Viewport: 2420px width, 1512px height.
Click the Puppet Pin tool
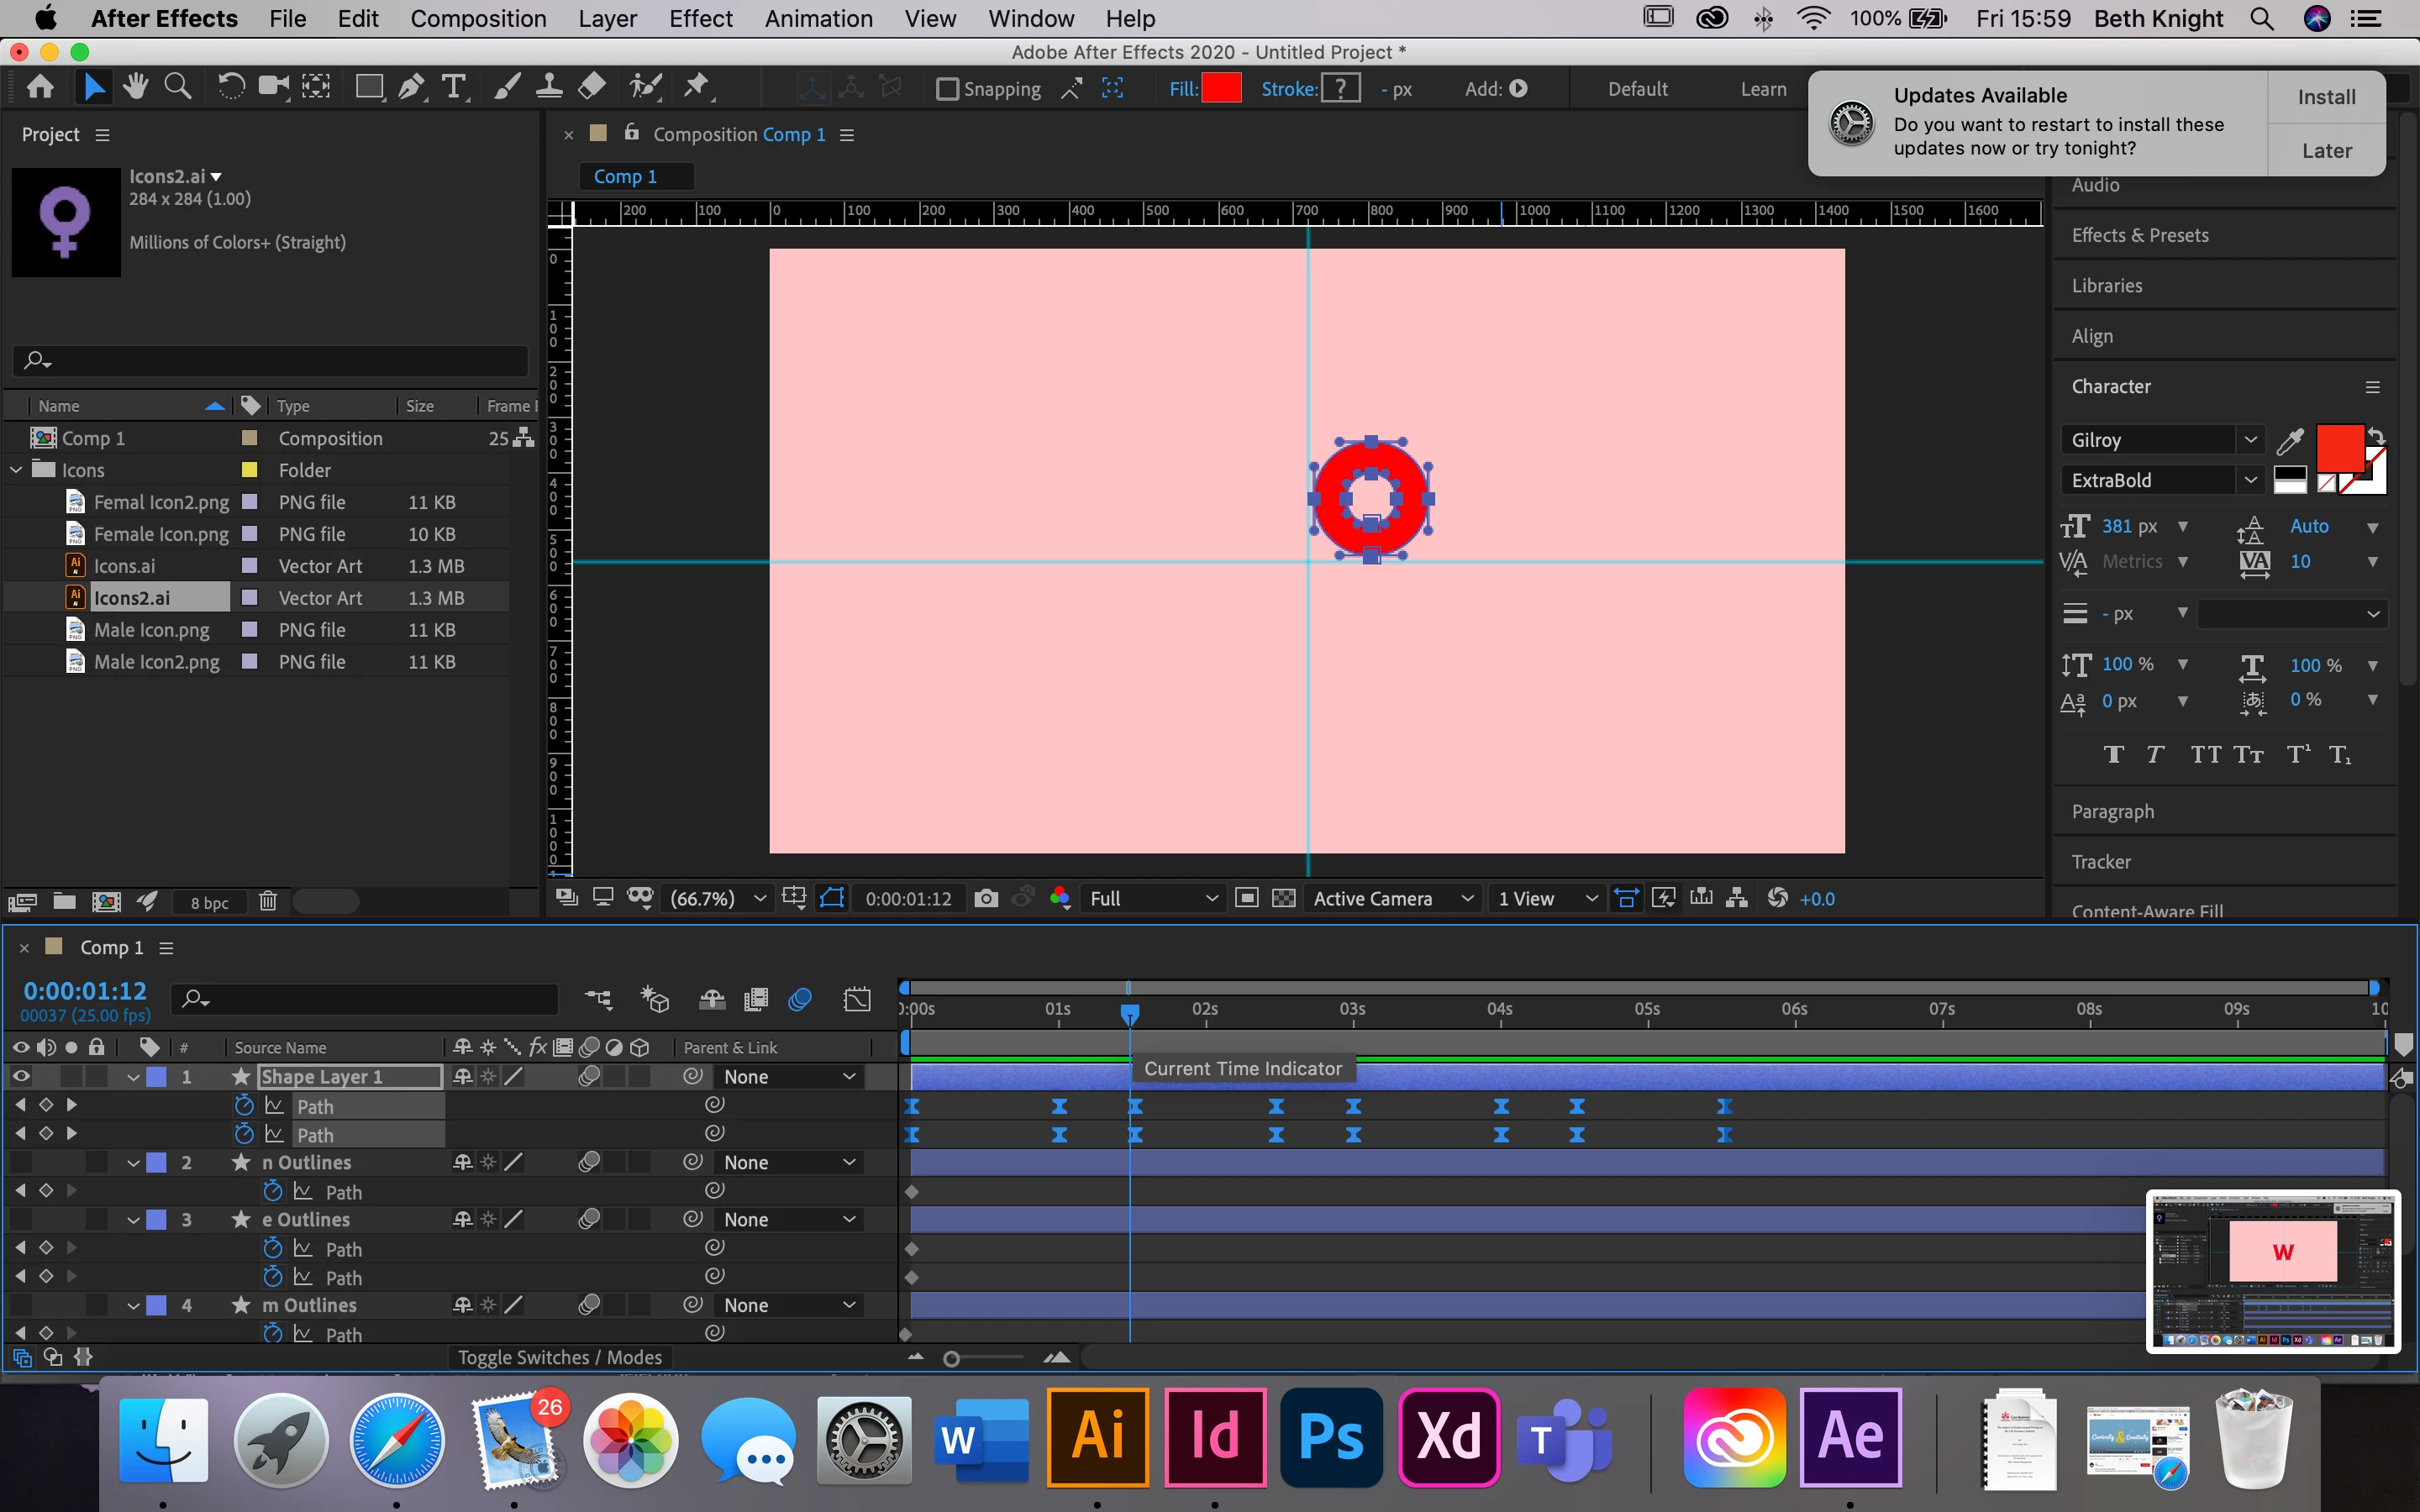point(696,88)
